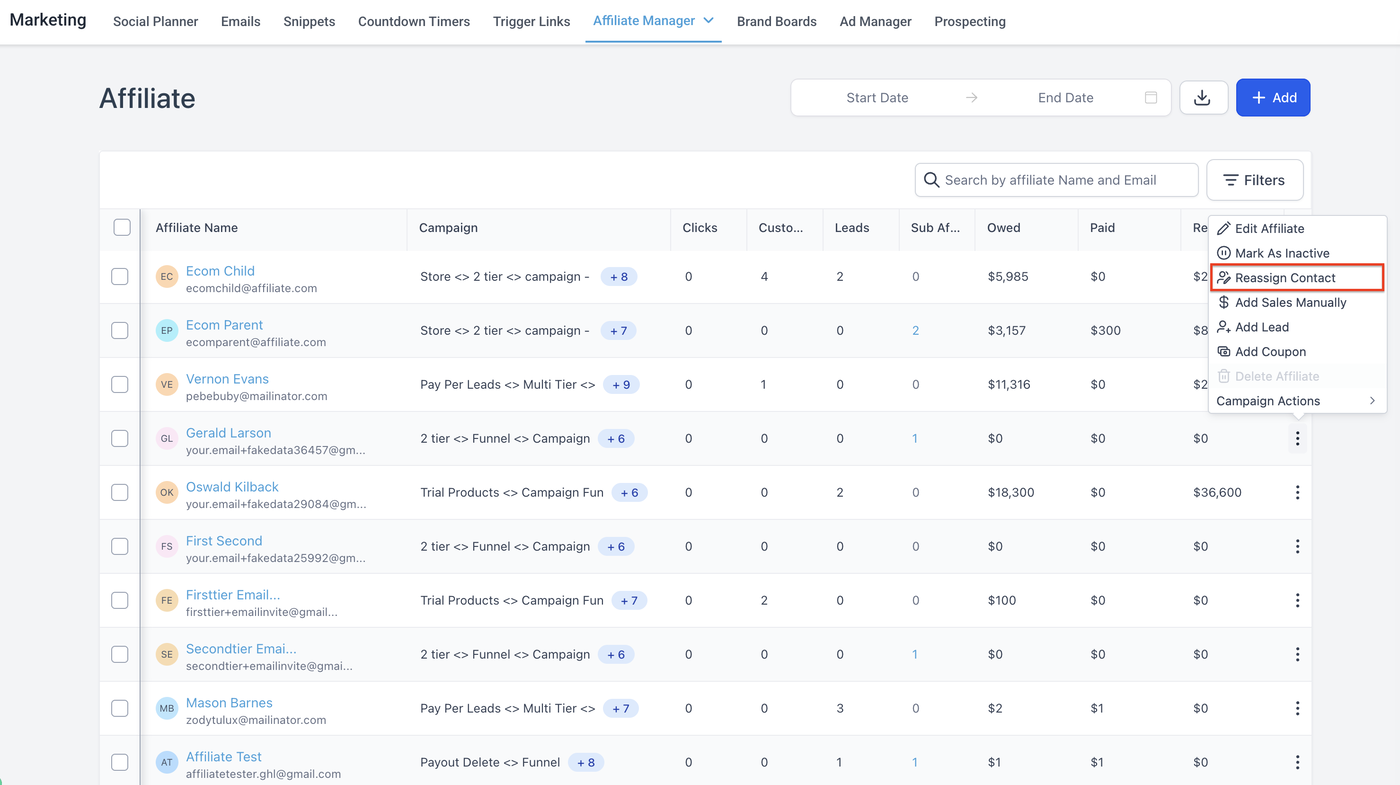This screenshot has width=1400, height=785.
Task: Choose Reassign Contact from the context menu
Action: coord(1285,278)
